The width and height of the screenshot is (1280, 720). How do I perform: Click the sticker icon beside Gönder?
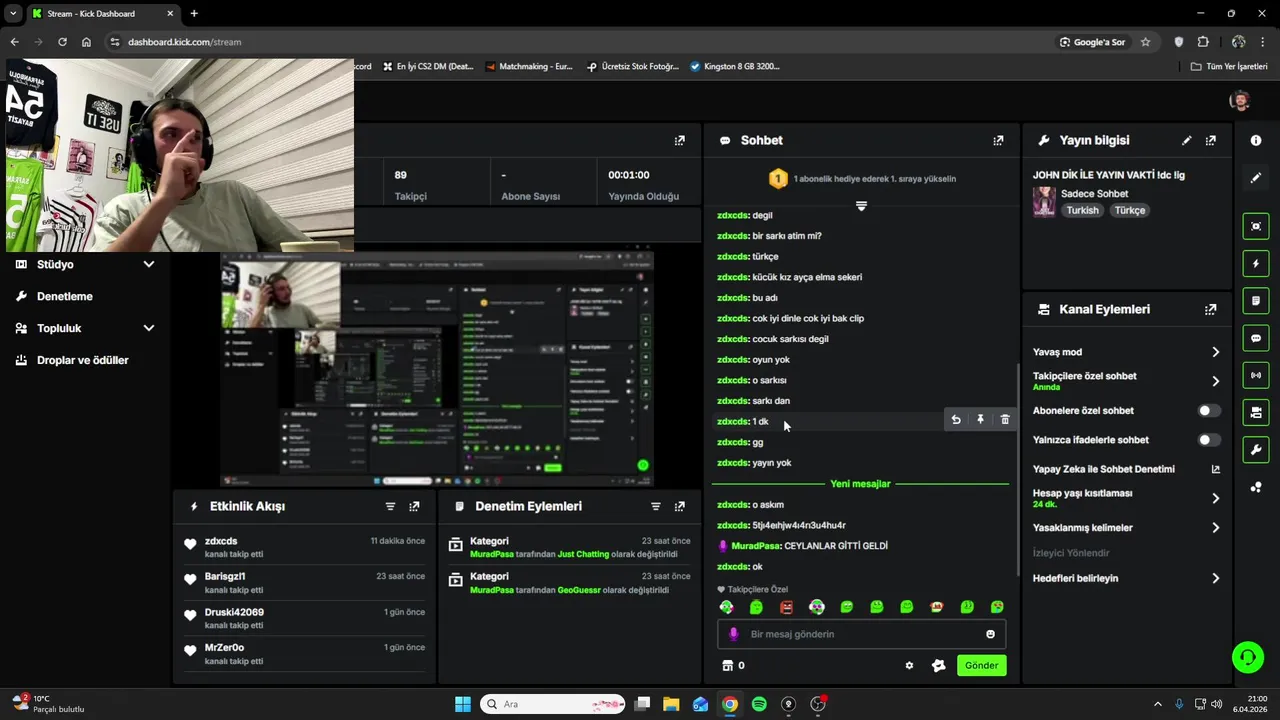[x=938, y=665]
